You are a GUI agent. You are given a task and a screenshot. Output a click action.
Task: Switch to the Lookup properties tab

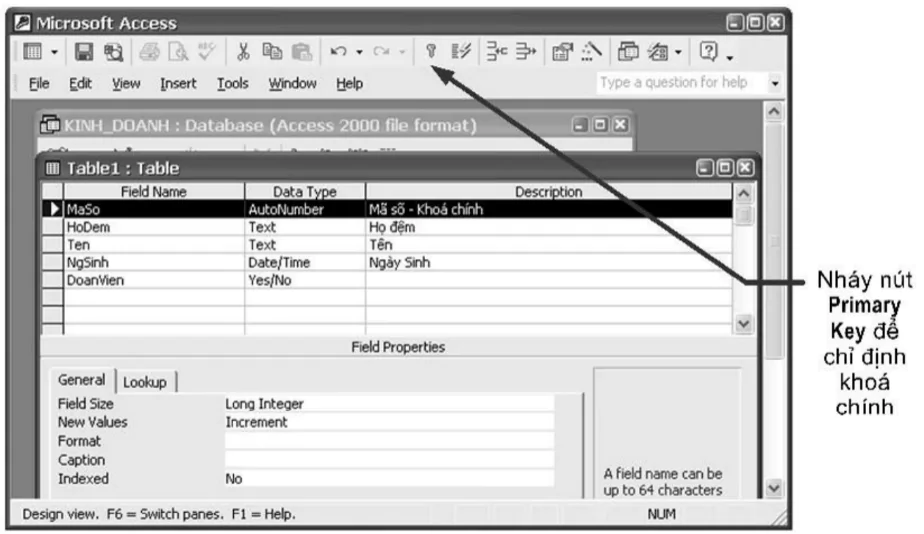click(x=145, y=383)
